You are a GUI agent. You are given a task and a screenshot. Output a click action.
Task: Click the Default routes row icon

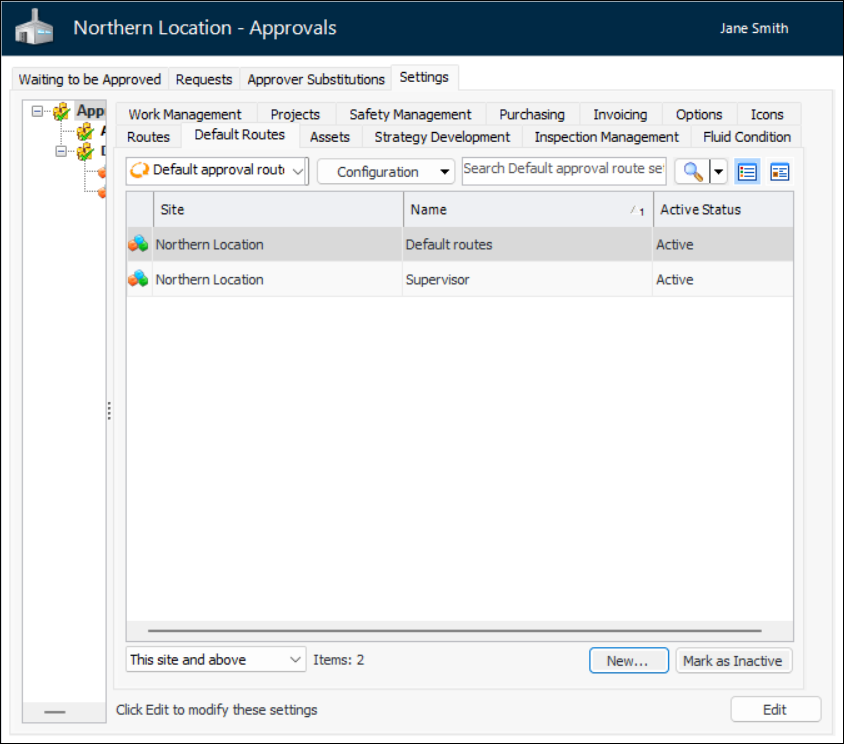coord(138,244)
